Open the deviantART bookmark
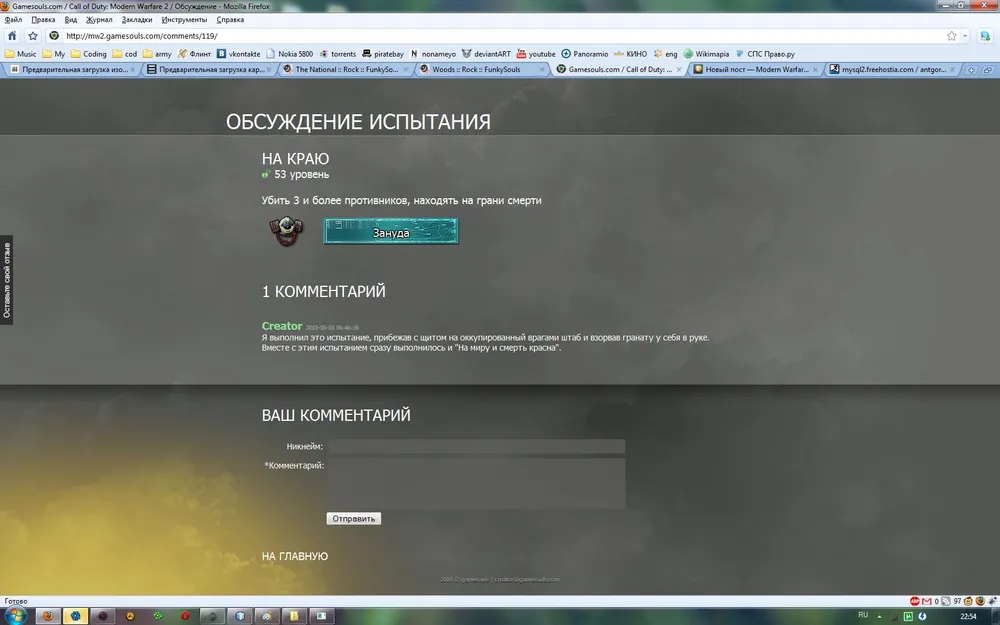The width and height of the screenshot is (1000, 625). [x=486, y=54]
